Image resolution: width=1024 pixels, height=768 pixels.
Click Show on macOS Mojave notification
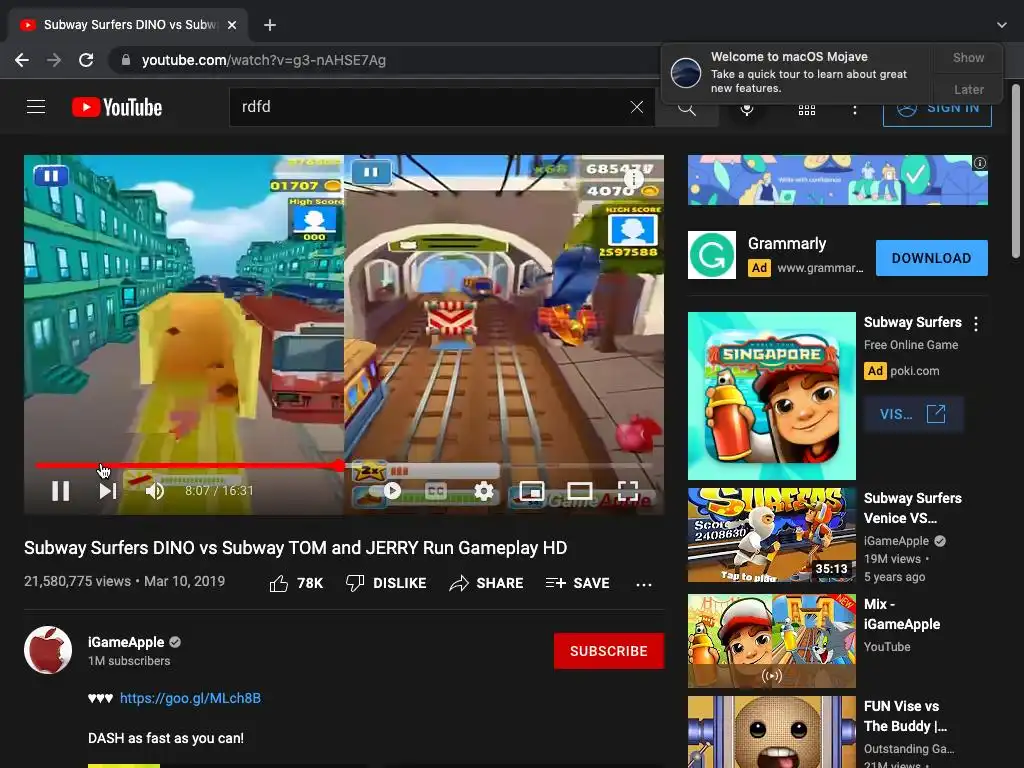[x=968, y=57]
